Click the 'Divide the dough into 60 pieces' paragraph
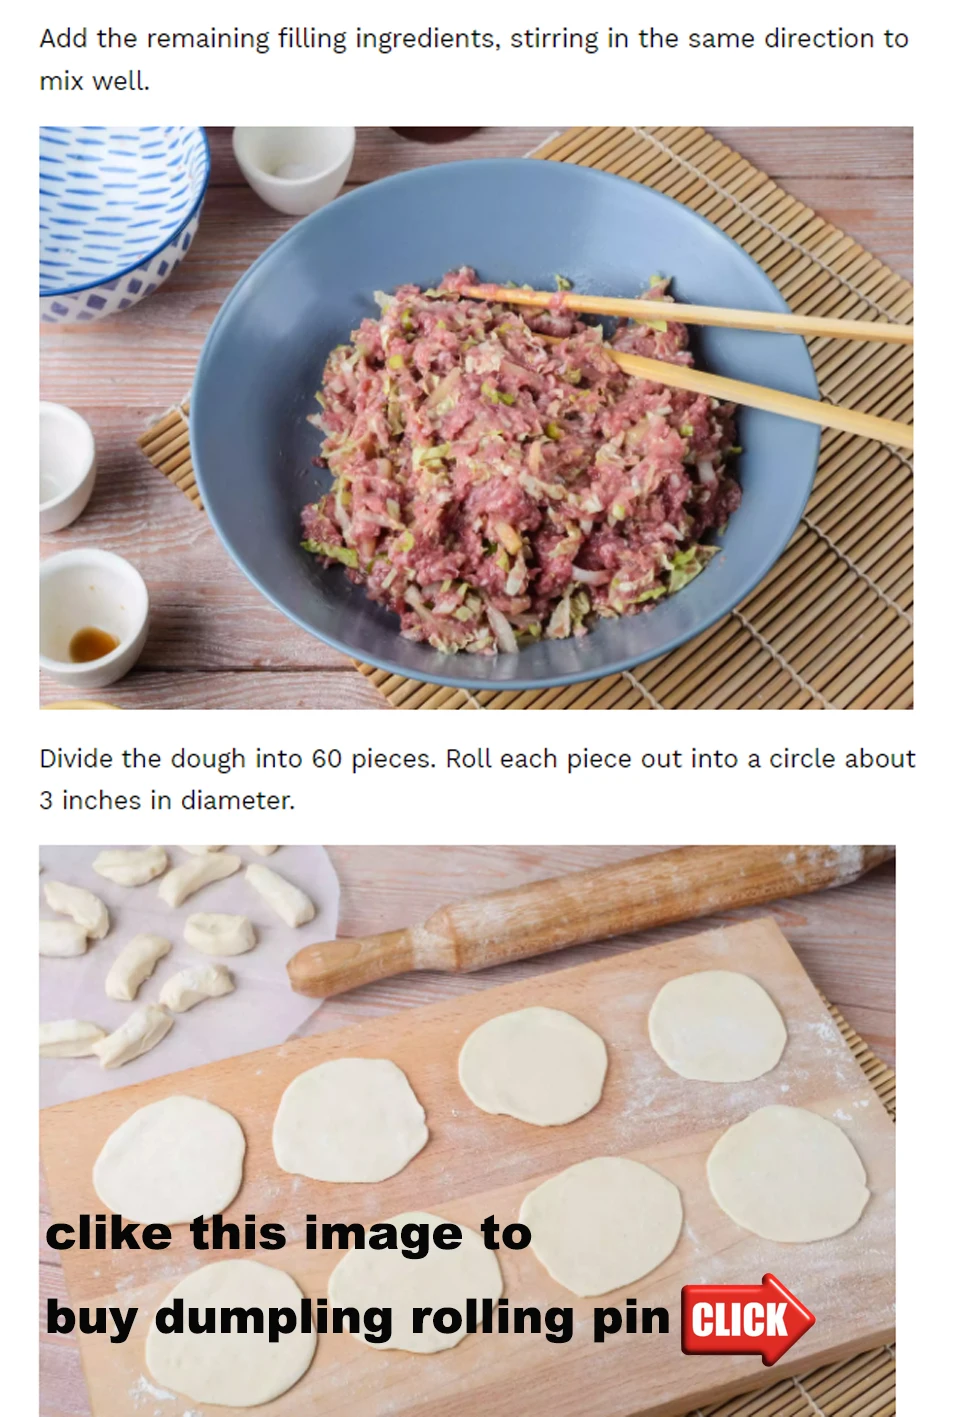 click(x=477, y=779)
